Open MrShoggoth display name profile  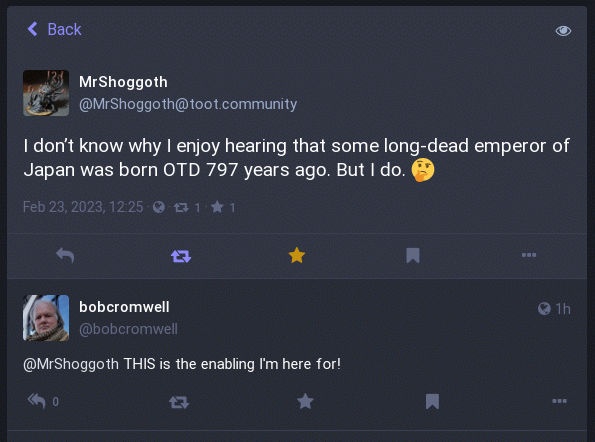click(123, 82)
